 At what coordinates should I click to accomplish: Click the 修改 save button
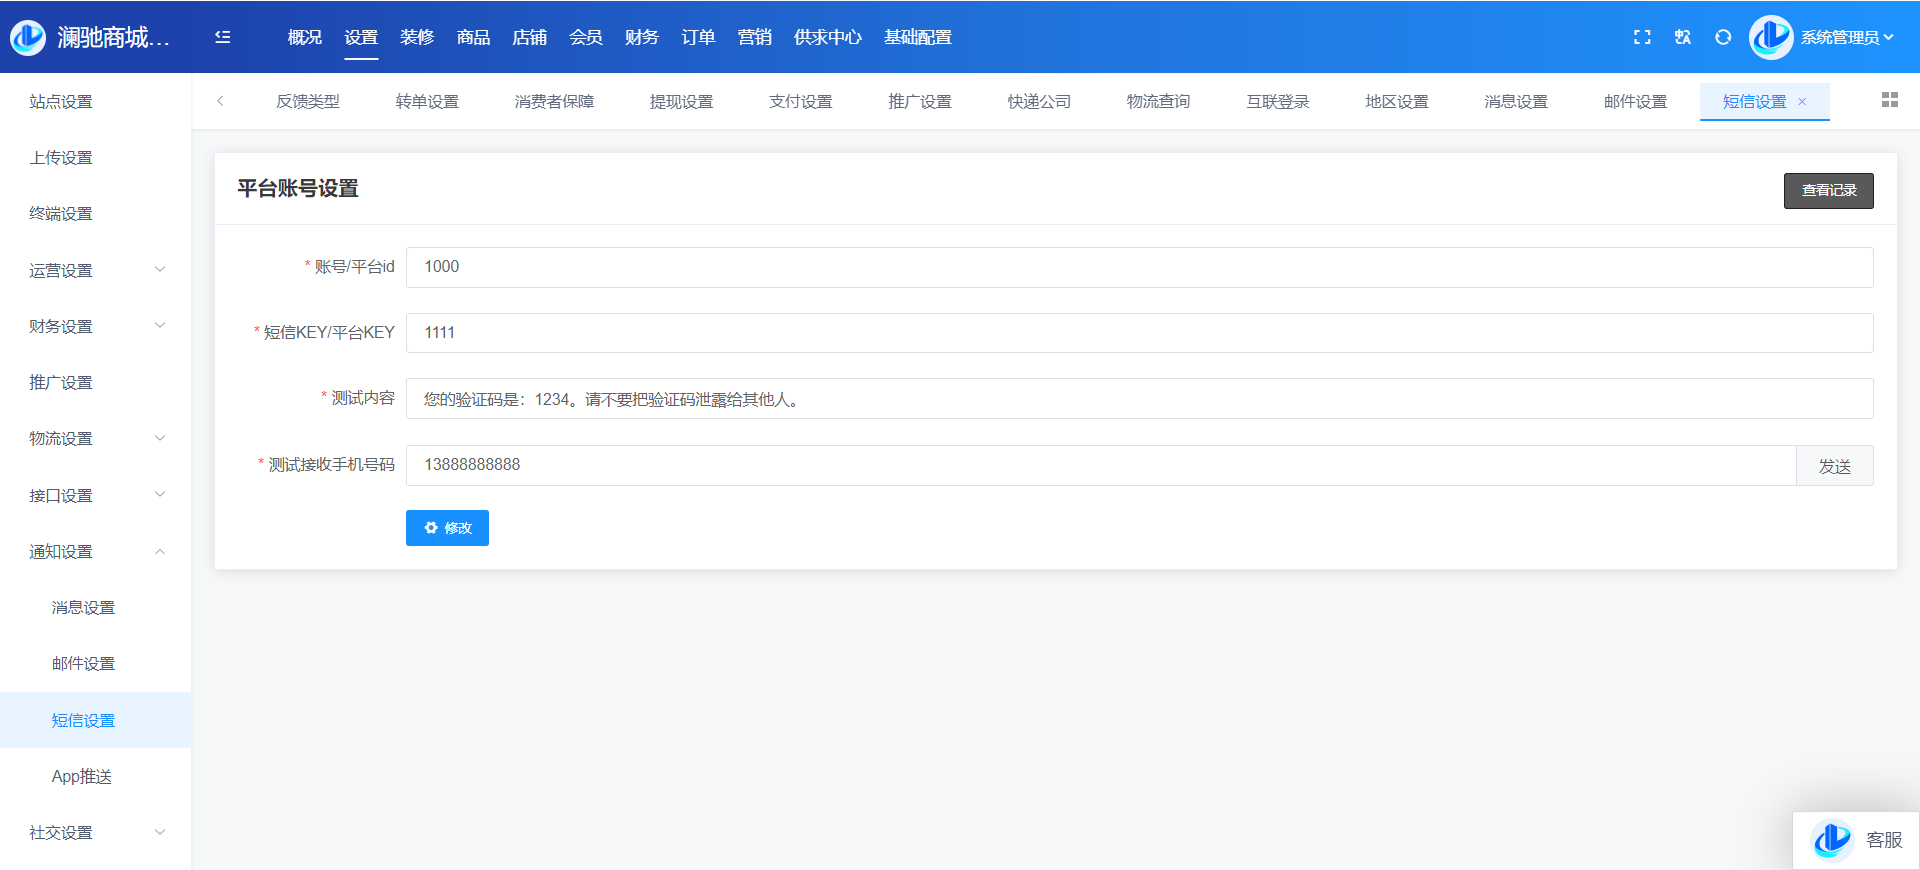pos(447,528)
